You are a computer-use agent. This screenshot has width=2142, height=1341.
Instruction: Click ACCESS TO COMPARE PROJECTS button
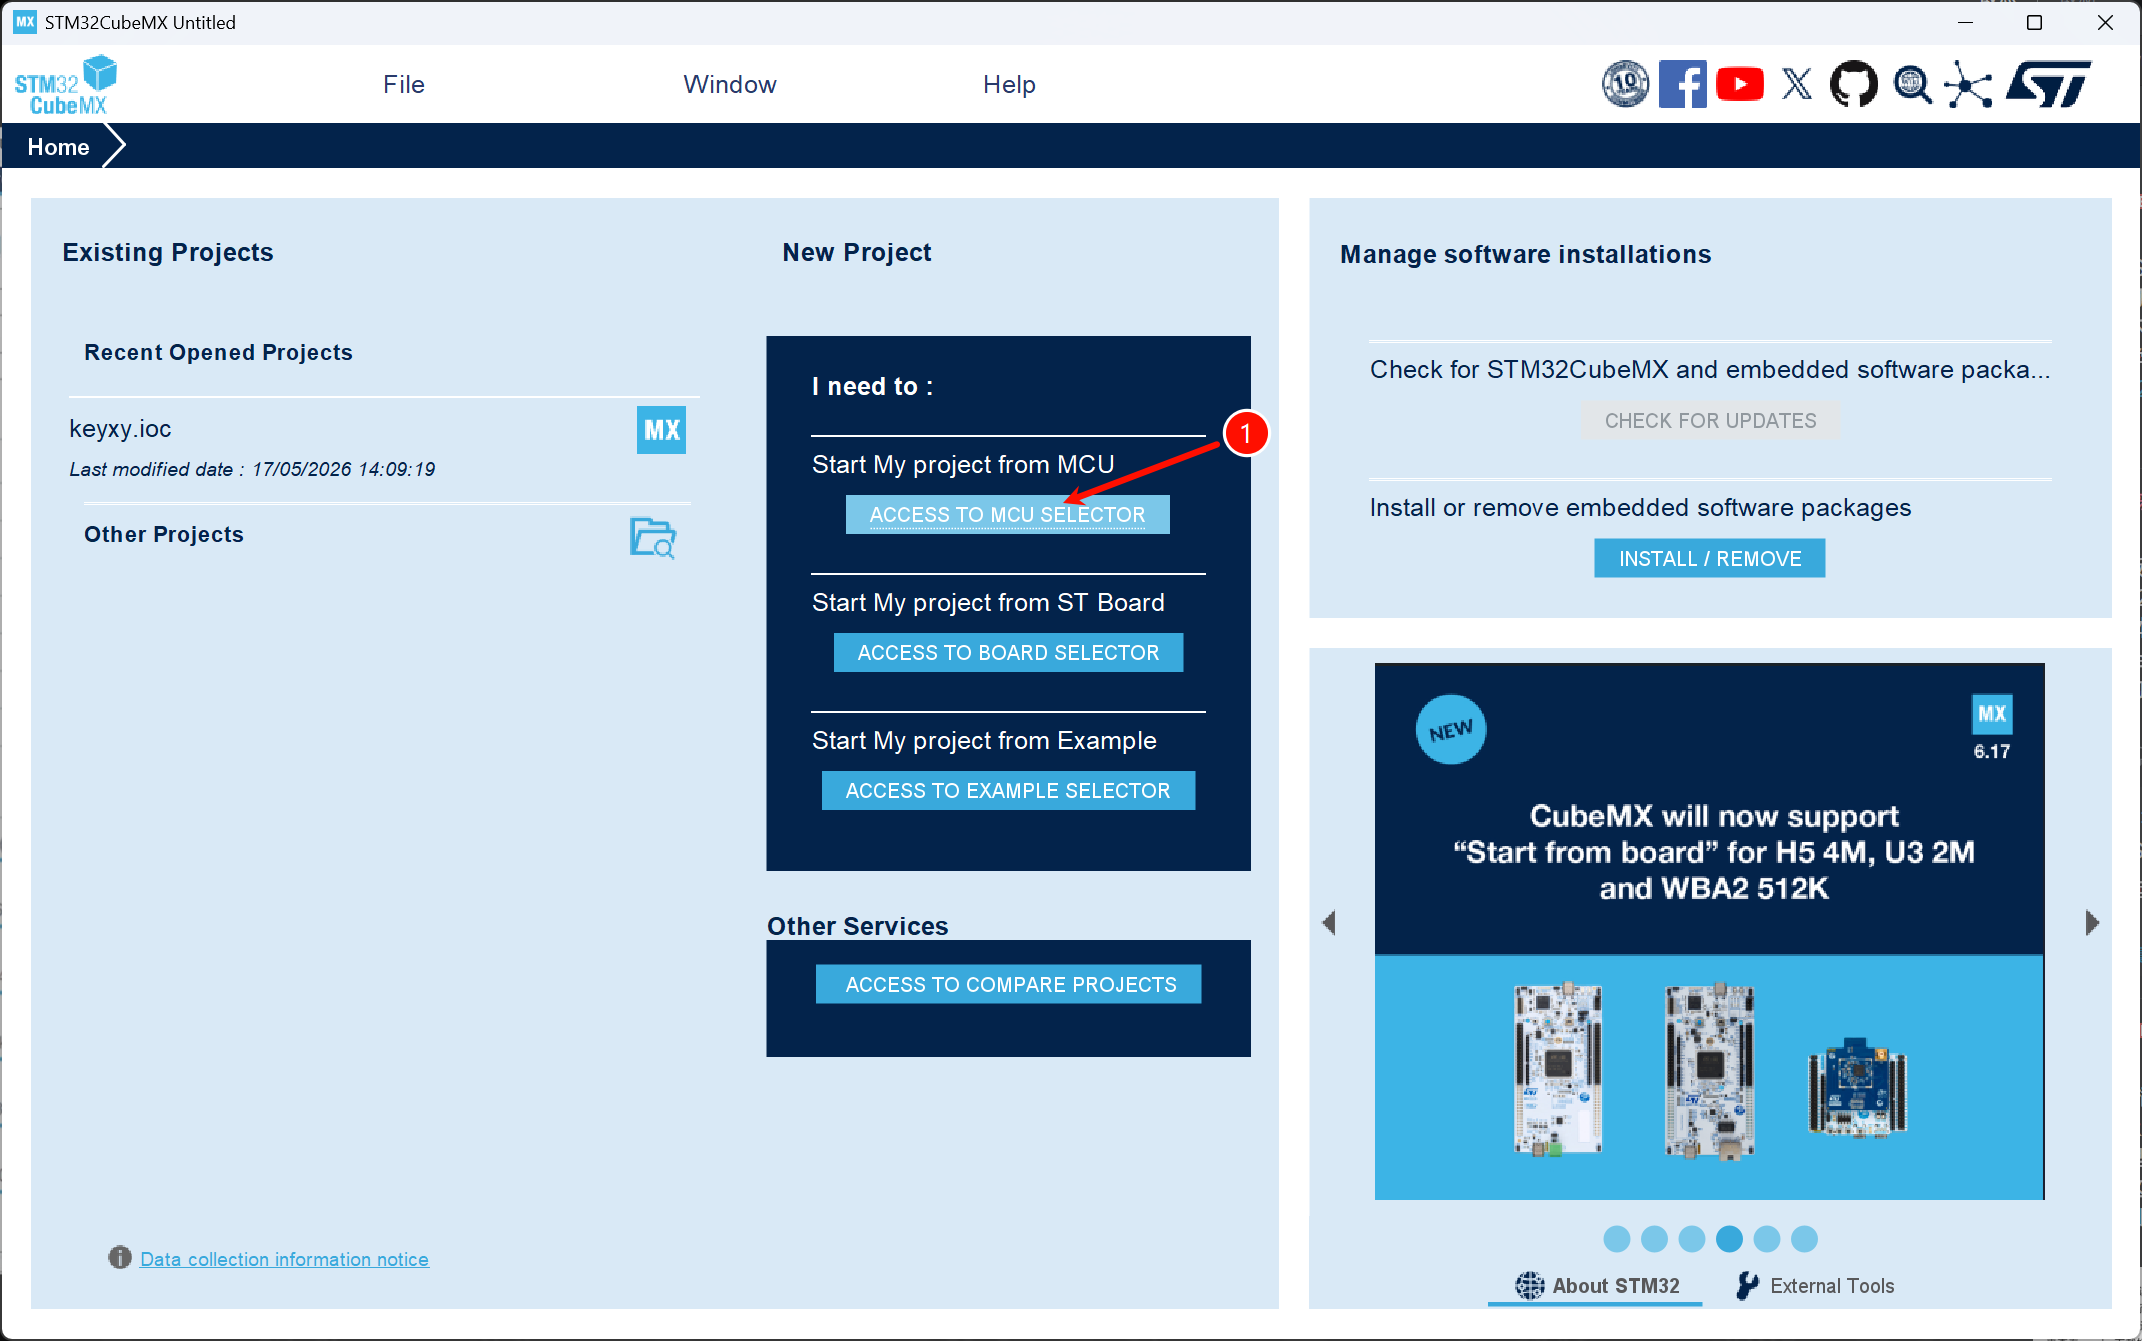(x=1008, y=985)
